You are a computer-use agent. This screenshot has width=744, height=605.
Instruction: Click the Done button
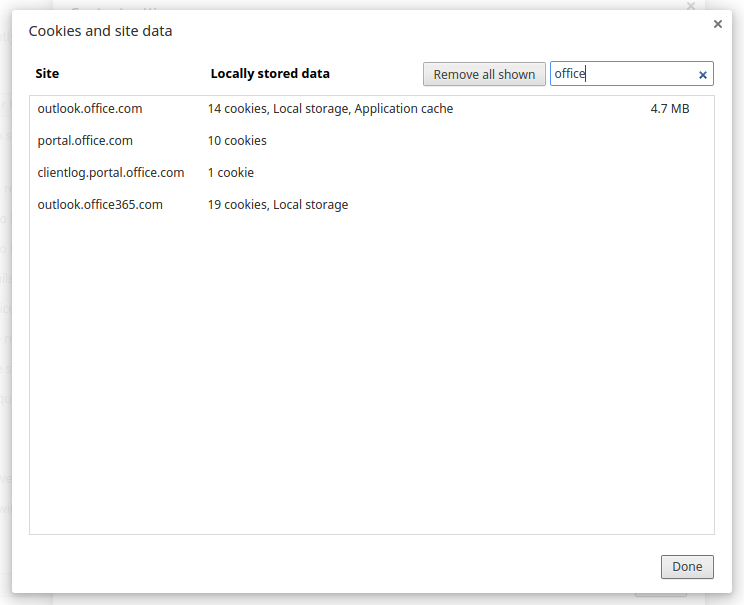point(687,567)
